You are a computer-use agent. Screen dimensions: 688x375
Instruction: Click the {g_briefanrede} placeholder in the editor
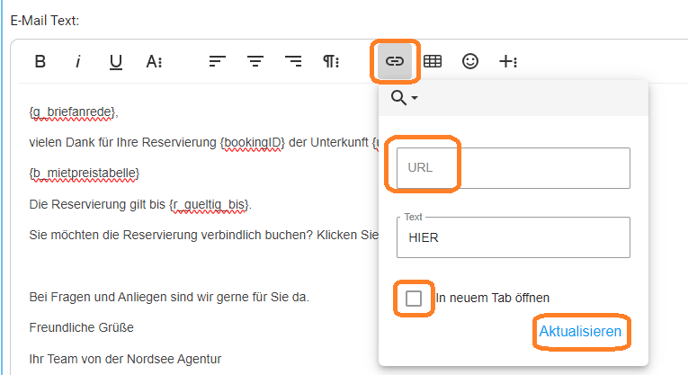pos(72,112)
